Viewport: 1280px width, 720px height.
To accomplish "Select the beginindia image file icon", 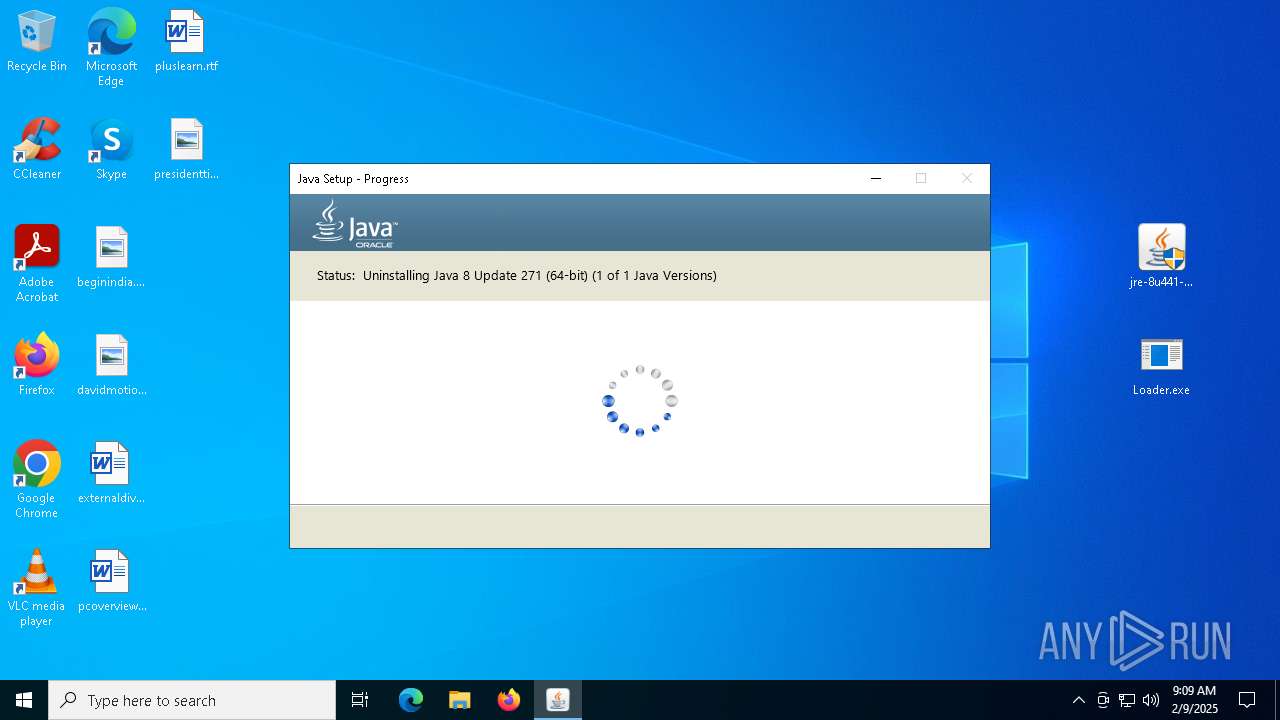I will pos(111,257).
